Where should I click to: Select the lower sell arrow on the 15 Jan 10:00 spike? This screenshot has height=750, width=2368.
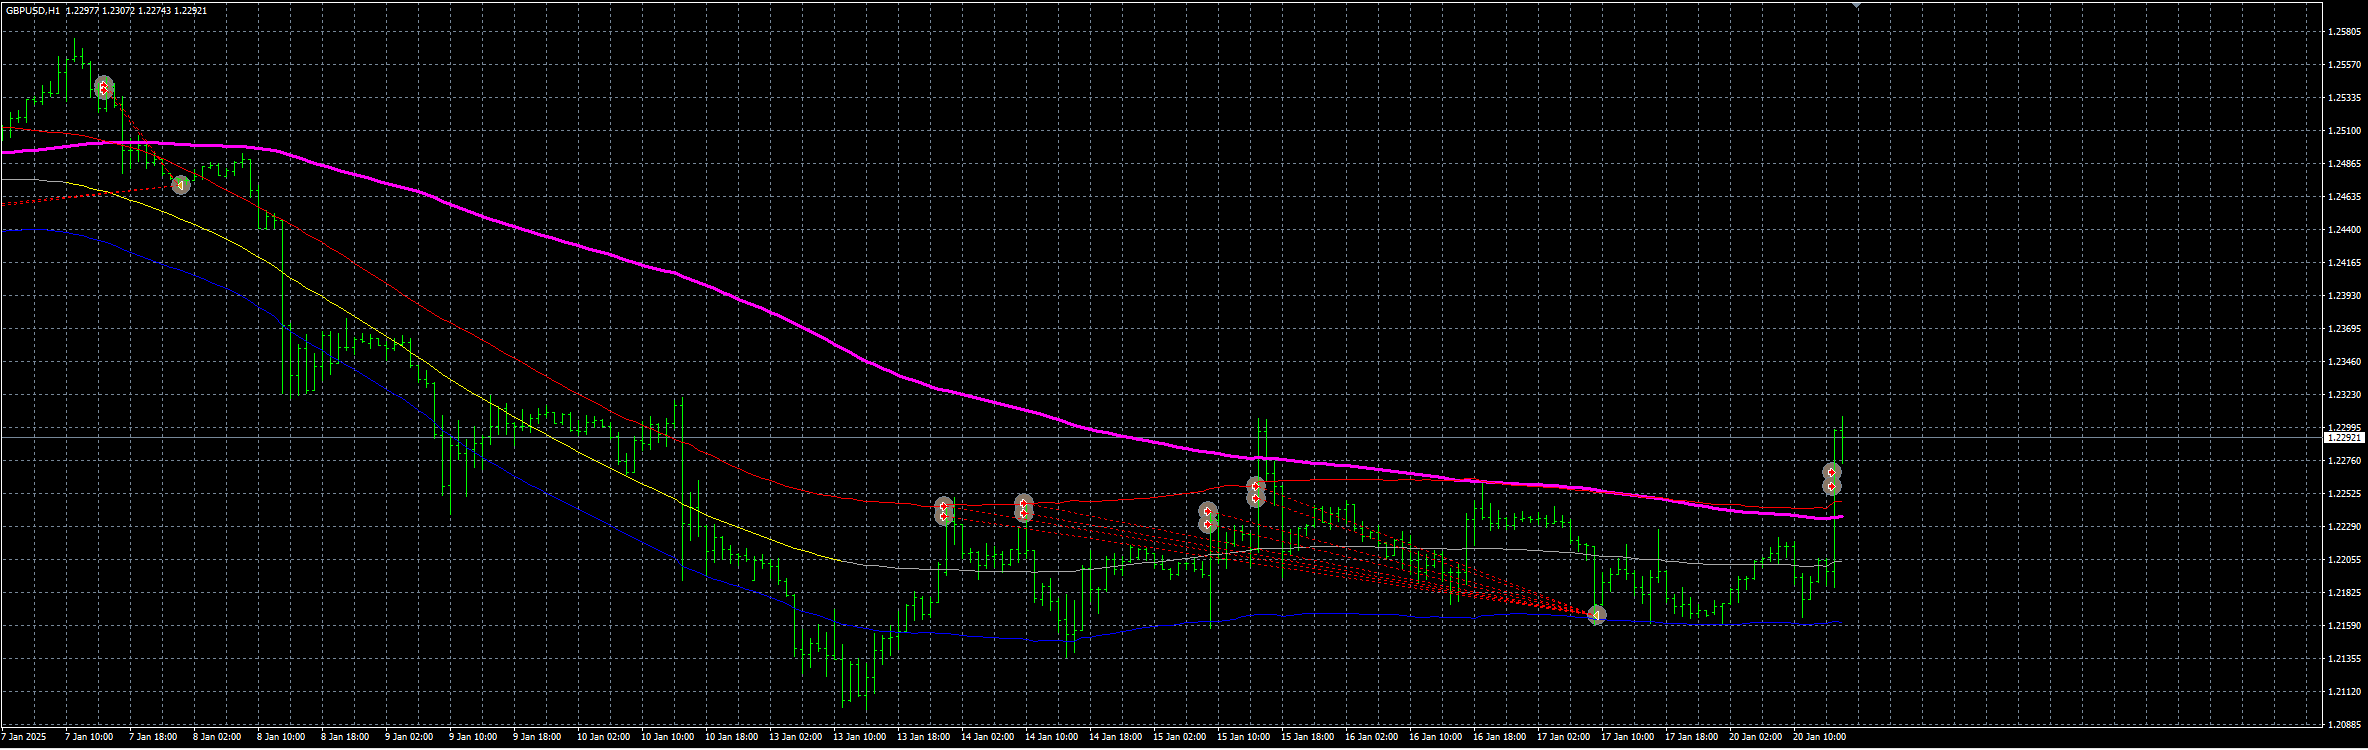pyautogui.click(x=1256, y=498)
